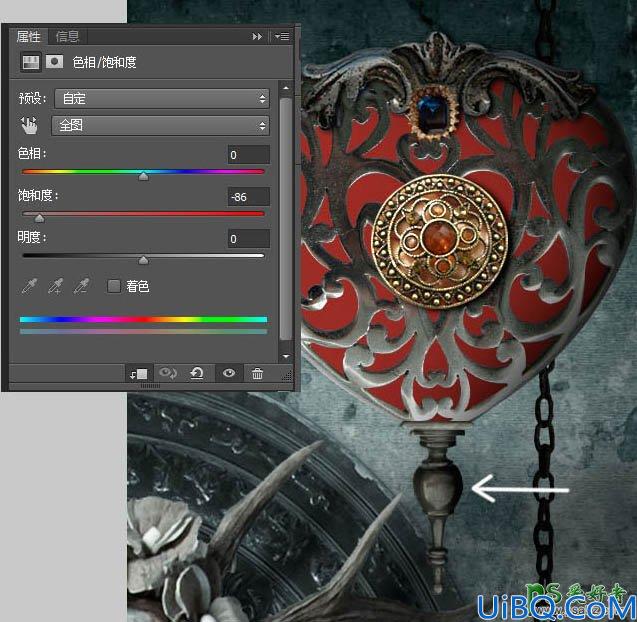Select the layer mask icon
Image resolution: width=637 pixels, height=622 pixels.
(54, 62)
